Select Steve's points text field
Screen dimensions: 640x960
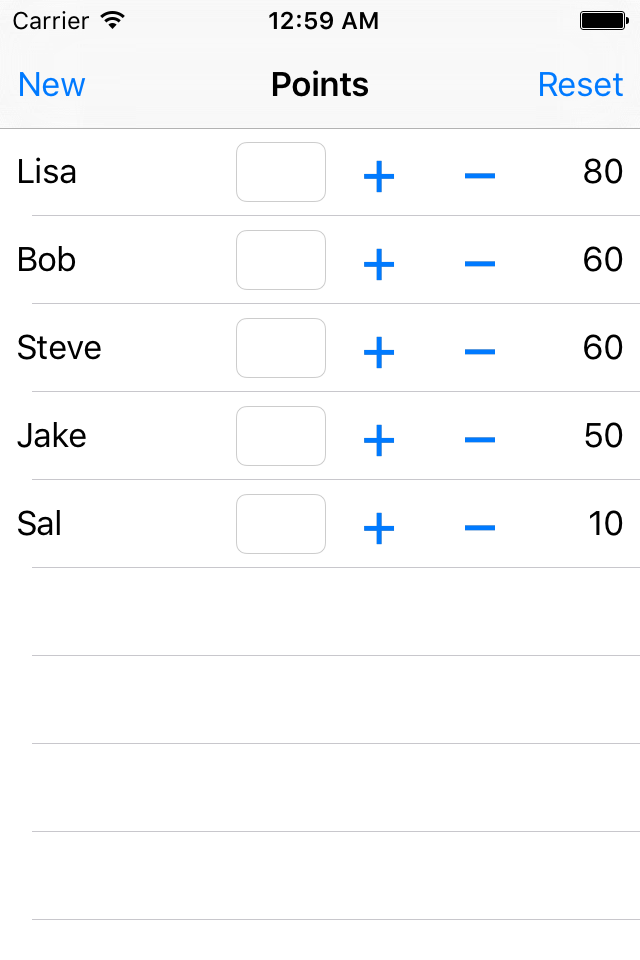(x=280, y=348)
